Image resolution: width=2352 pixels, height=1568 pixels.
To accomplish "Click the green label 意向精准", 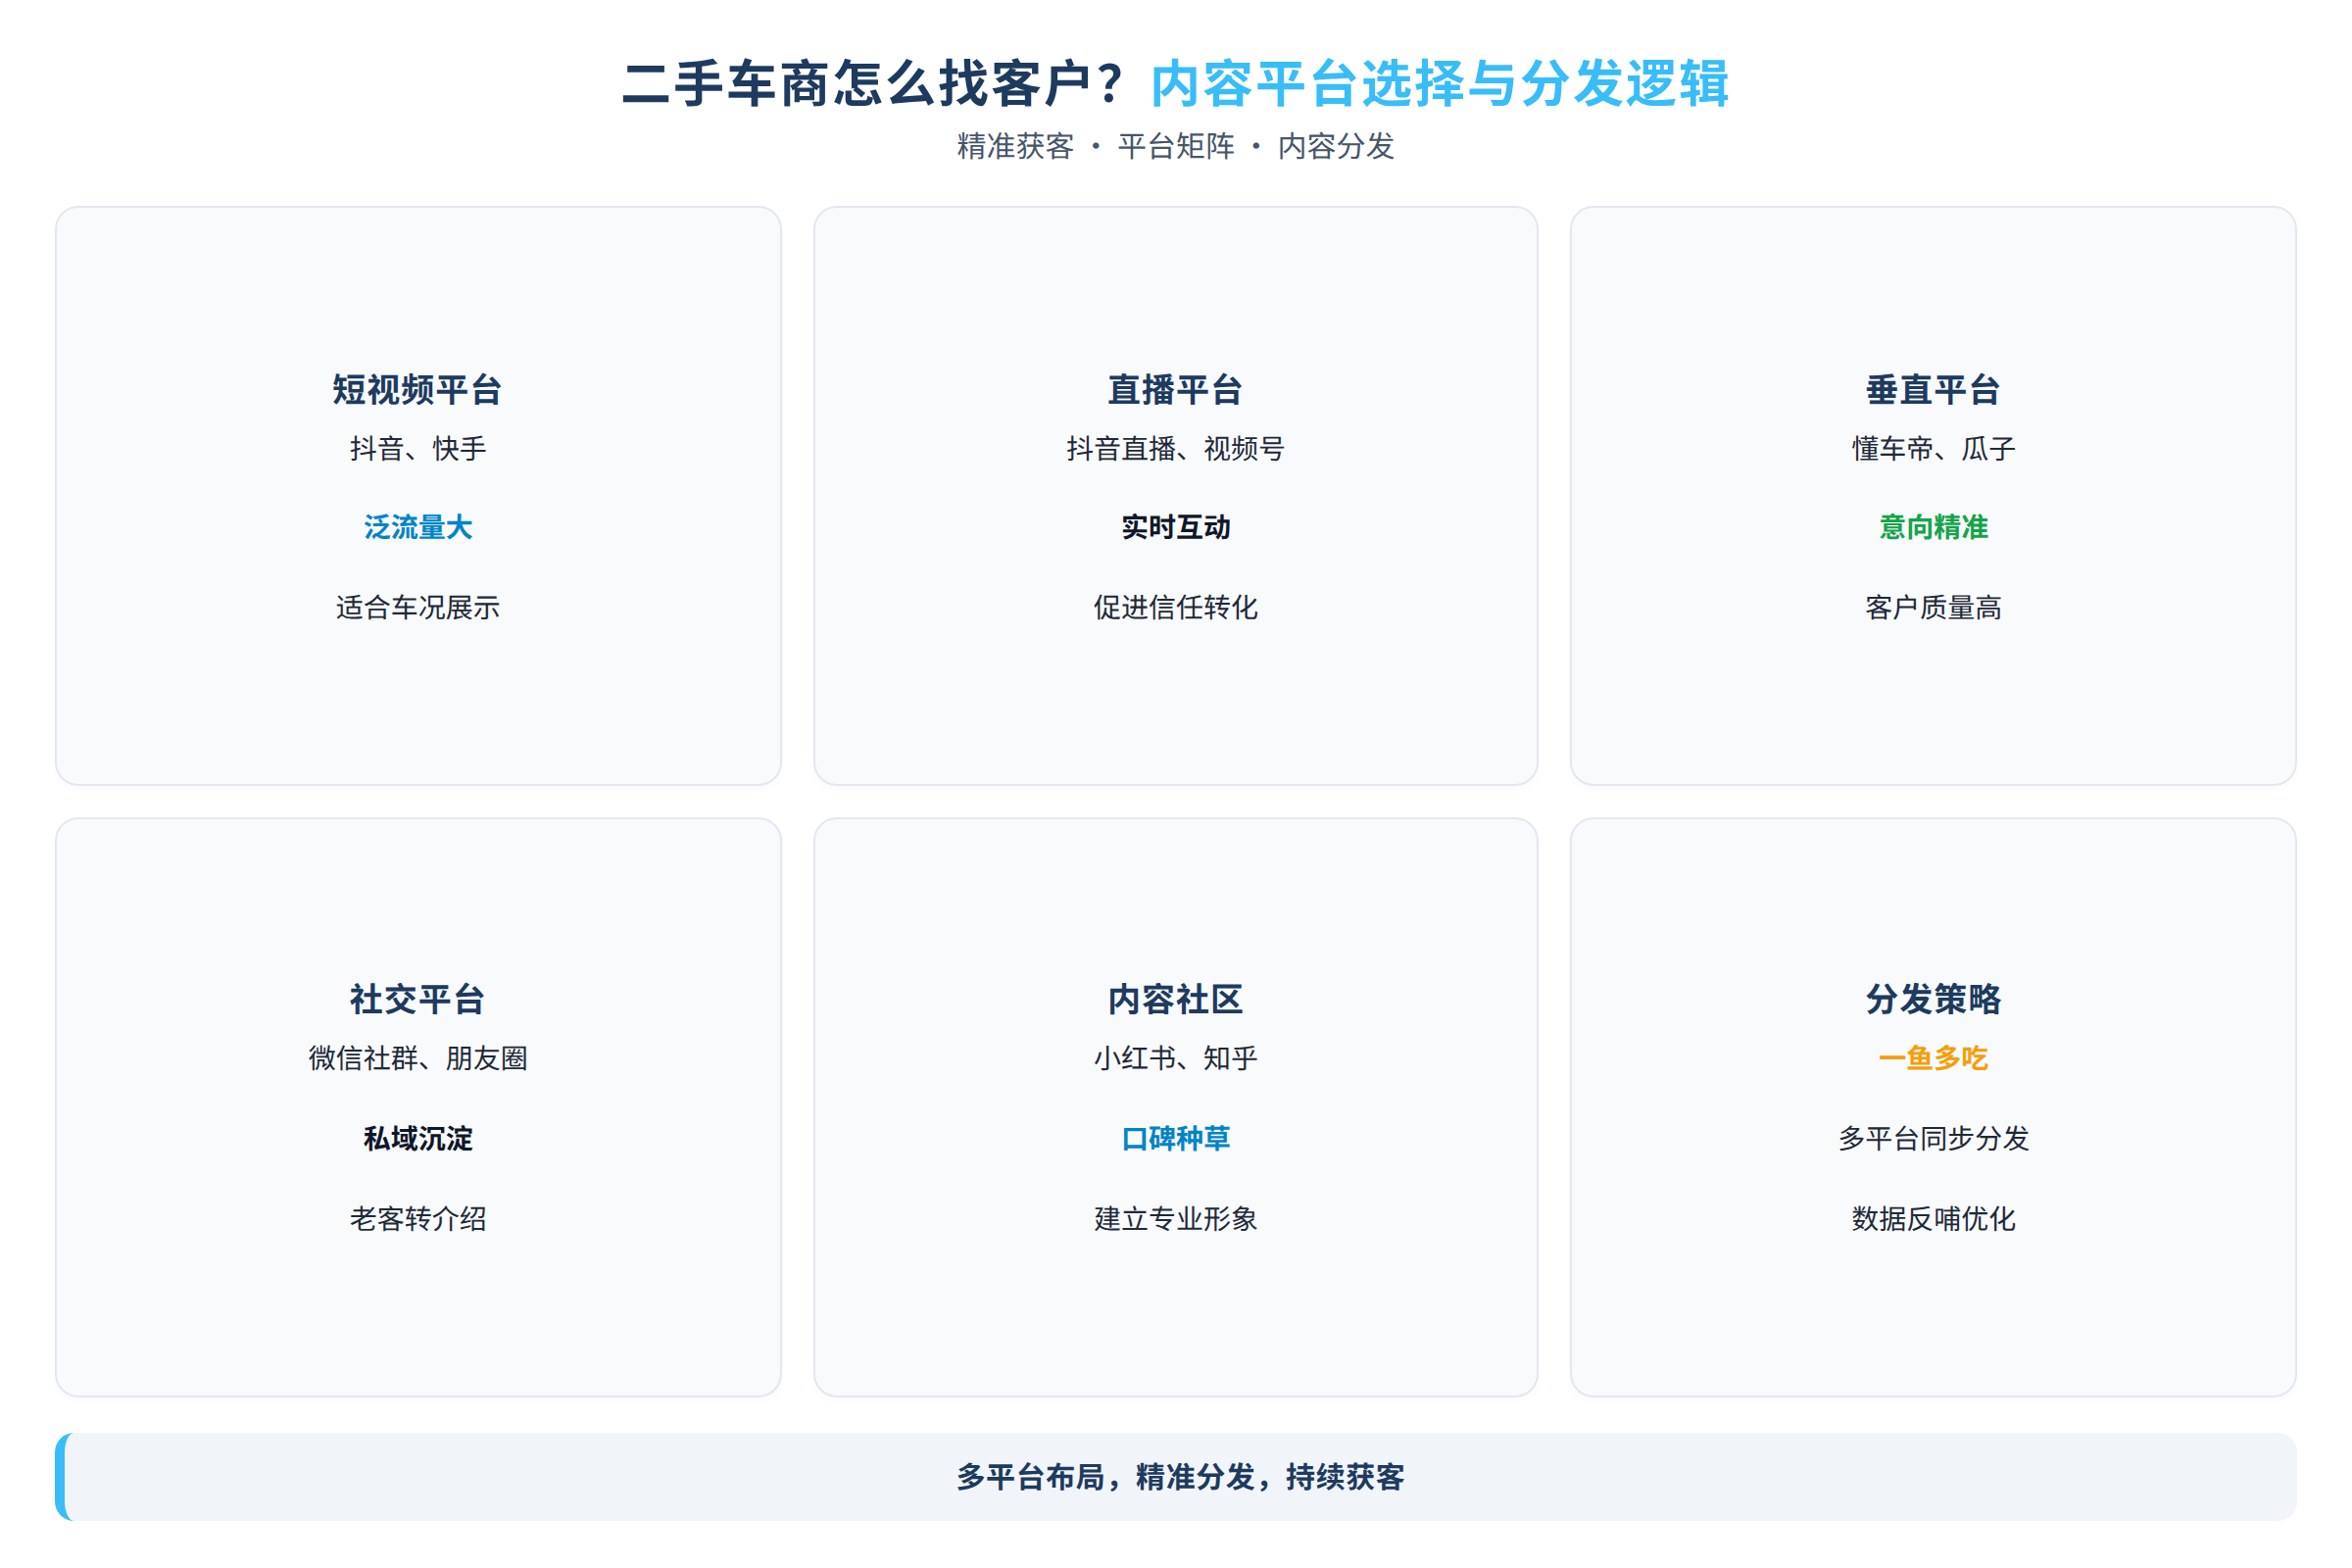I will click(x=1933, y=527).
